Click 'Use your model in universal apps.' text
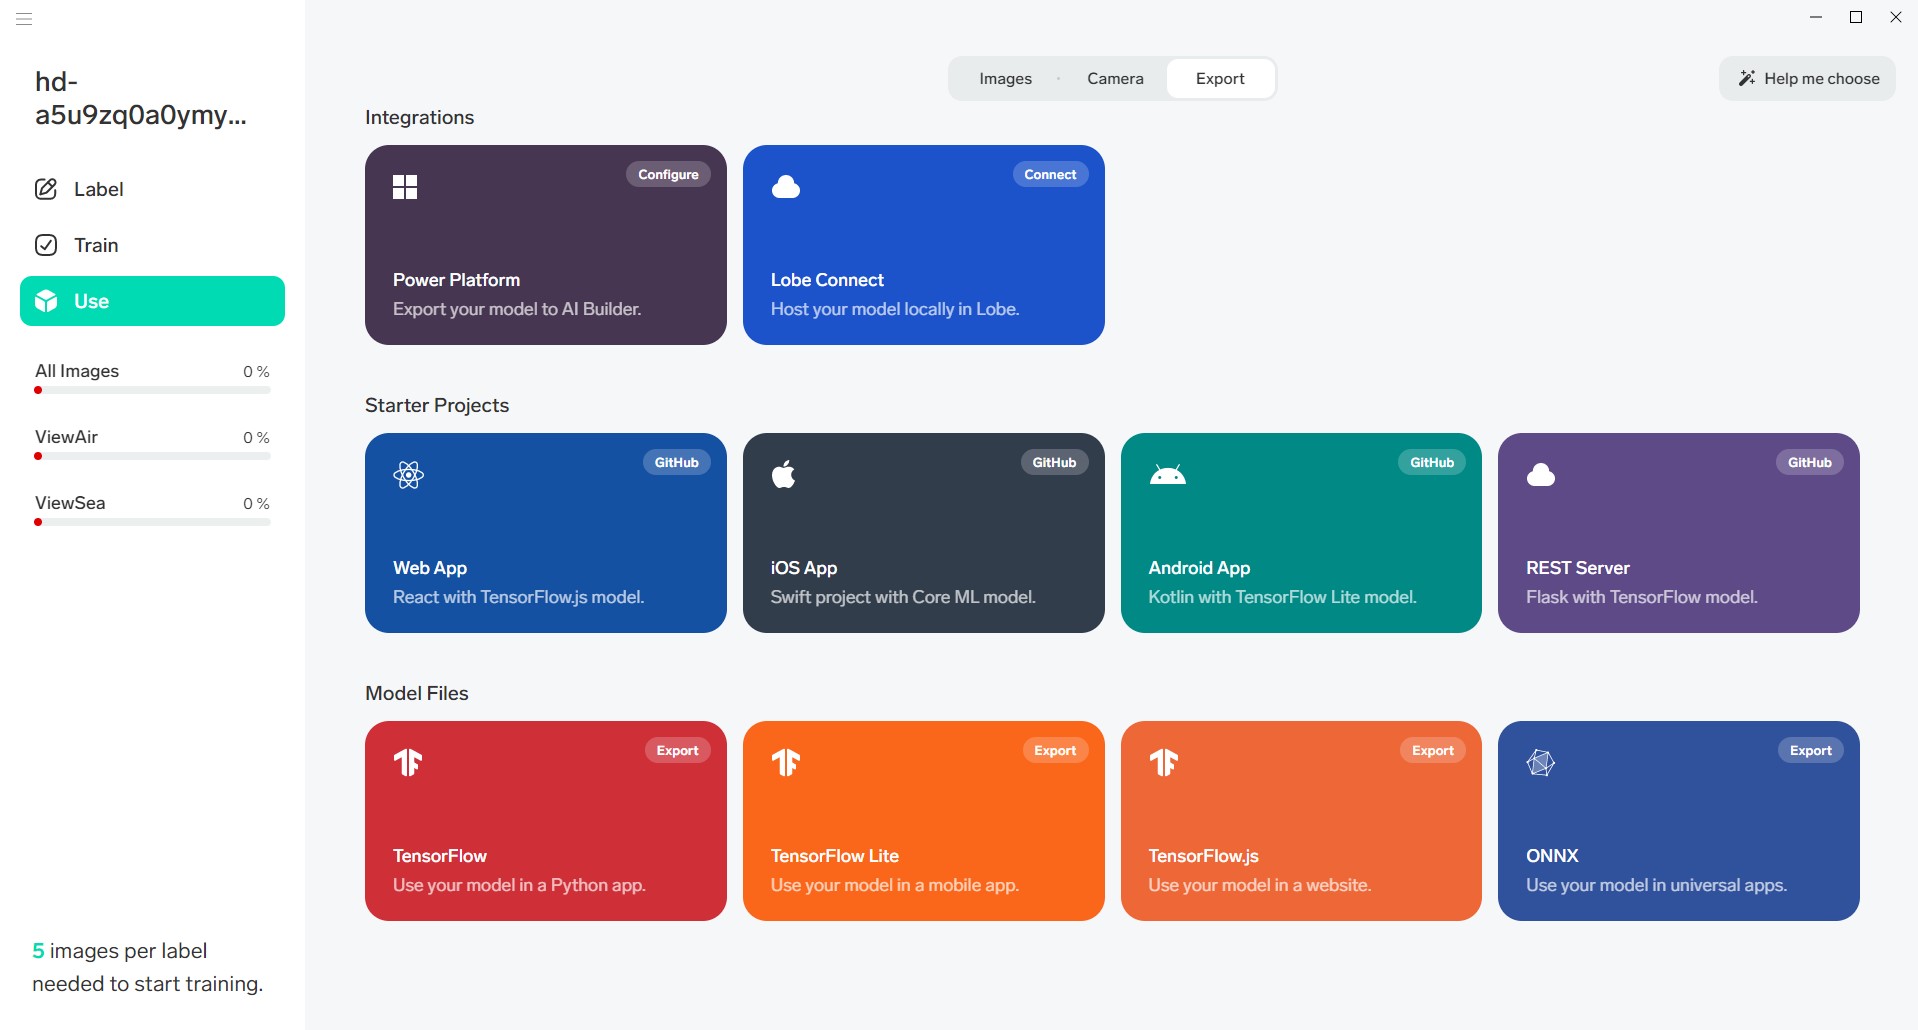The image size is (1918, 1030). pyautogui.click(x=1657, y=885)
